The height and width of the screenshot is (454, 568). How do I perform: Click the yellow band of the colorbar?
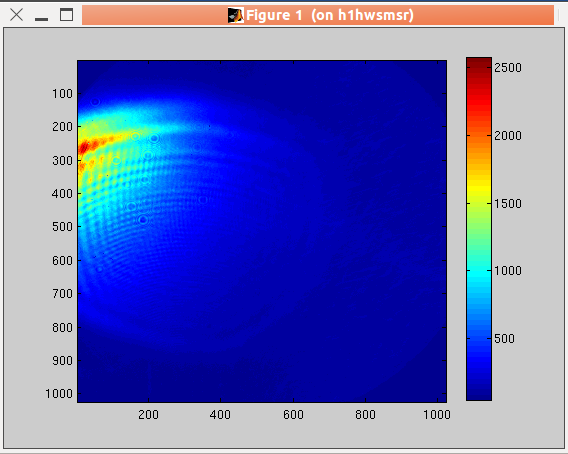pos(479,188)
